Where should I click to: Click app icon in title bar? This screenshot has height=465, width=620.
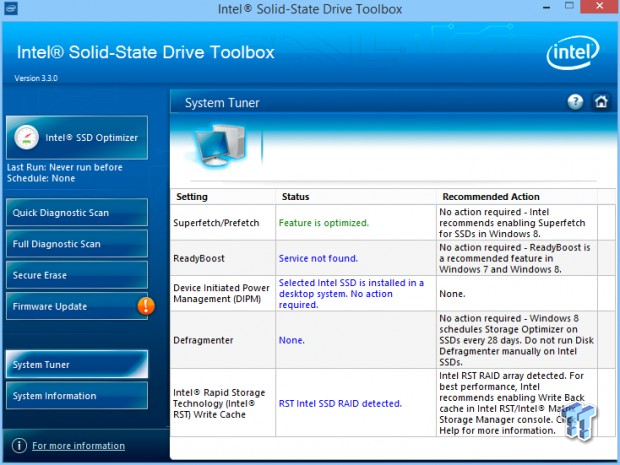click(11, 10)
